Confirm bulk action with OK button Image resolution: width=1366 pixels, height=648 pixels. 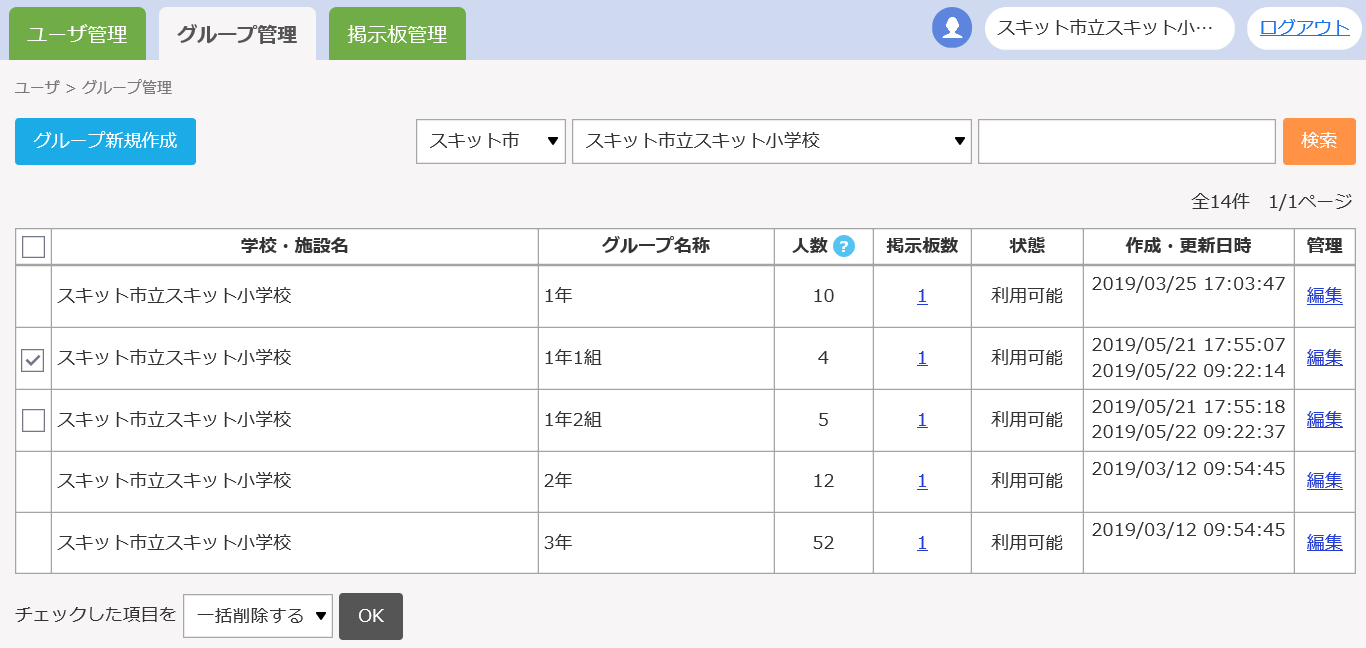pos(371,616)
